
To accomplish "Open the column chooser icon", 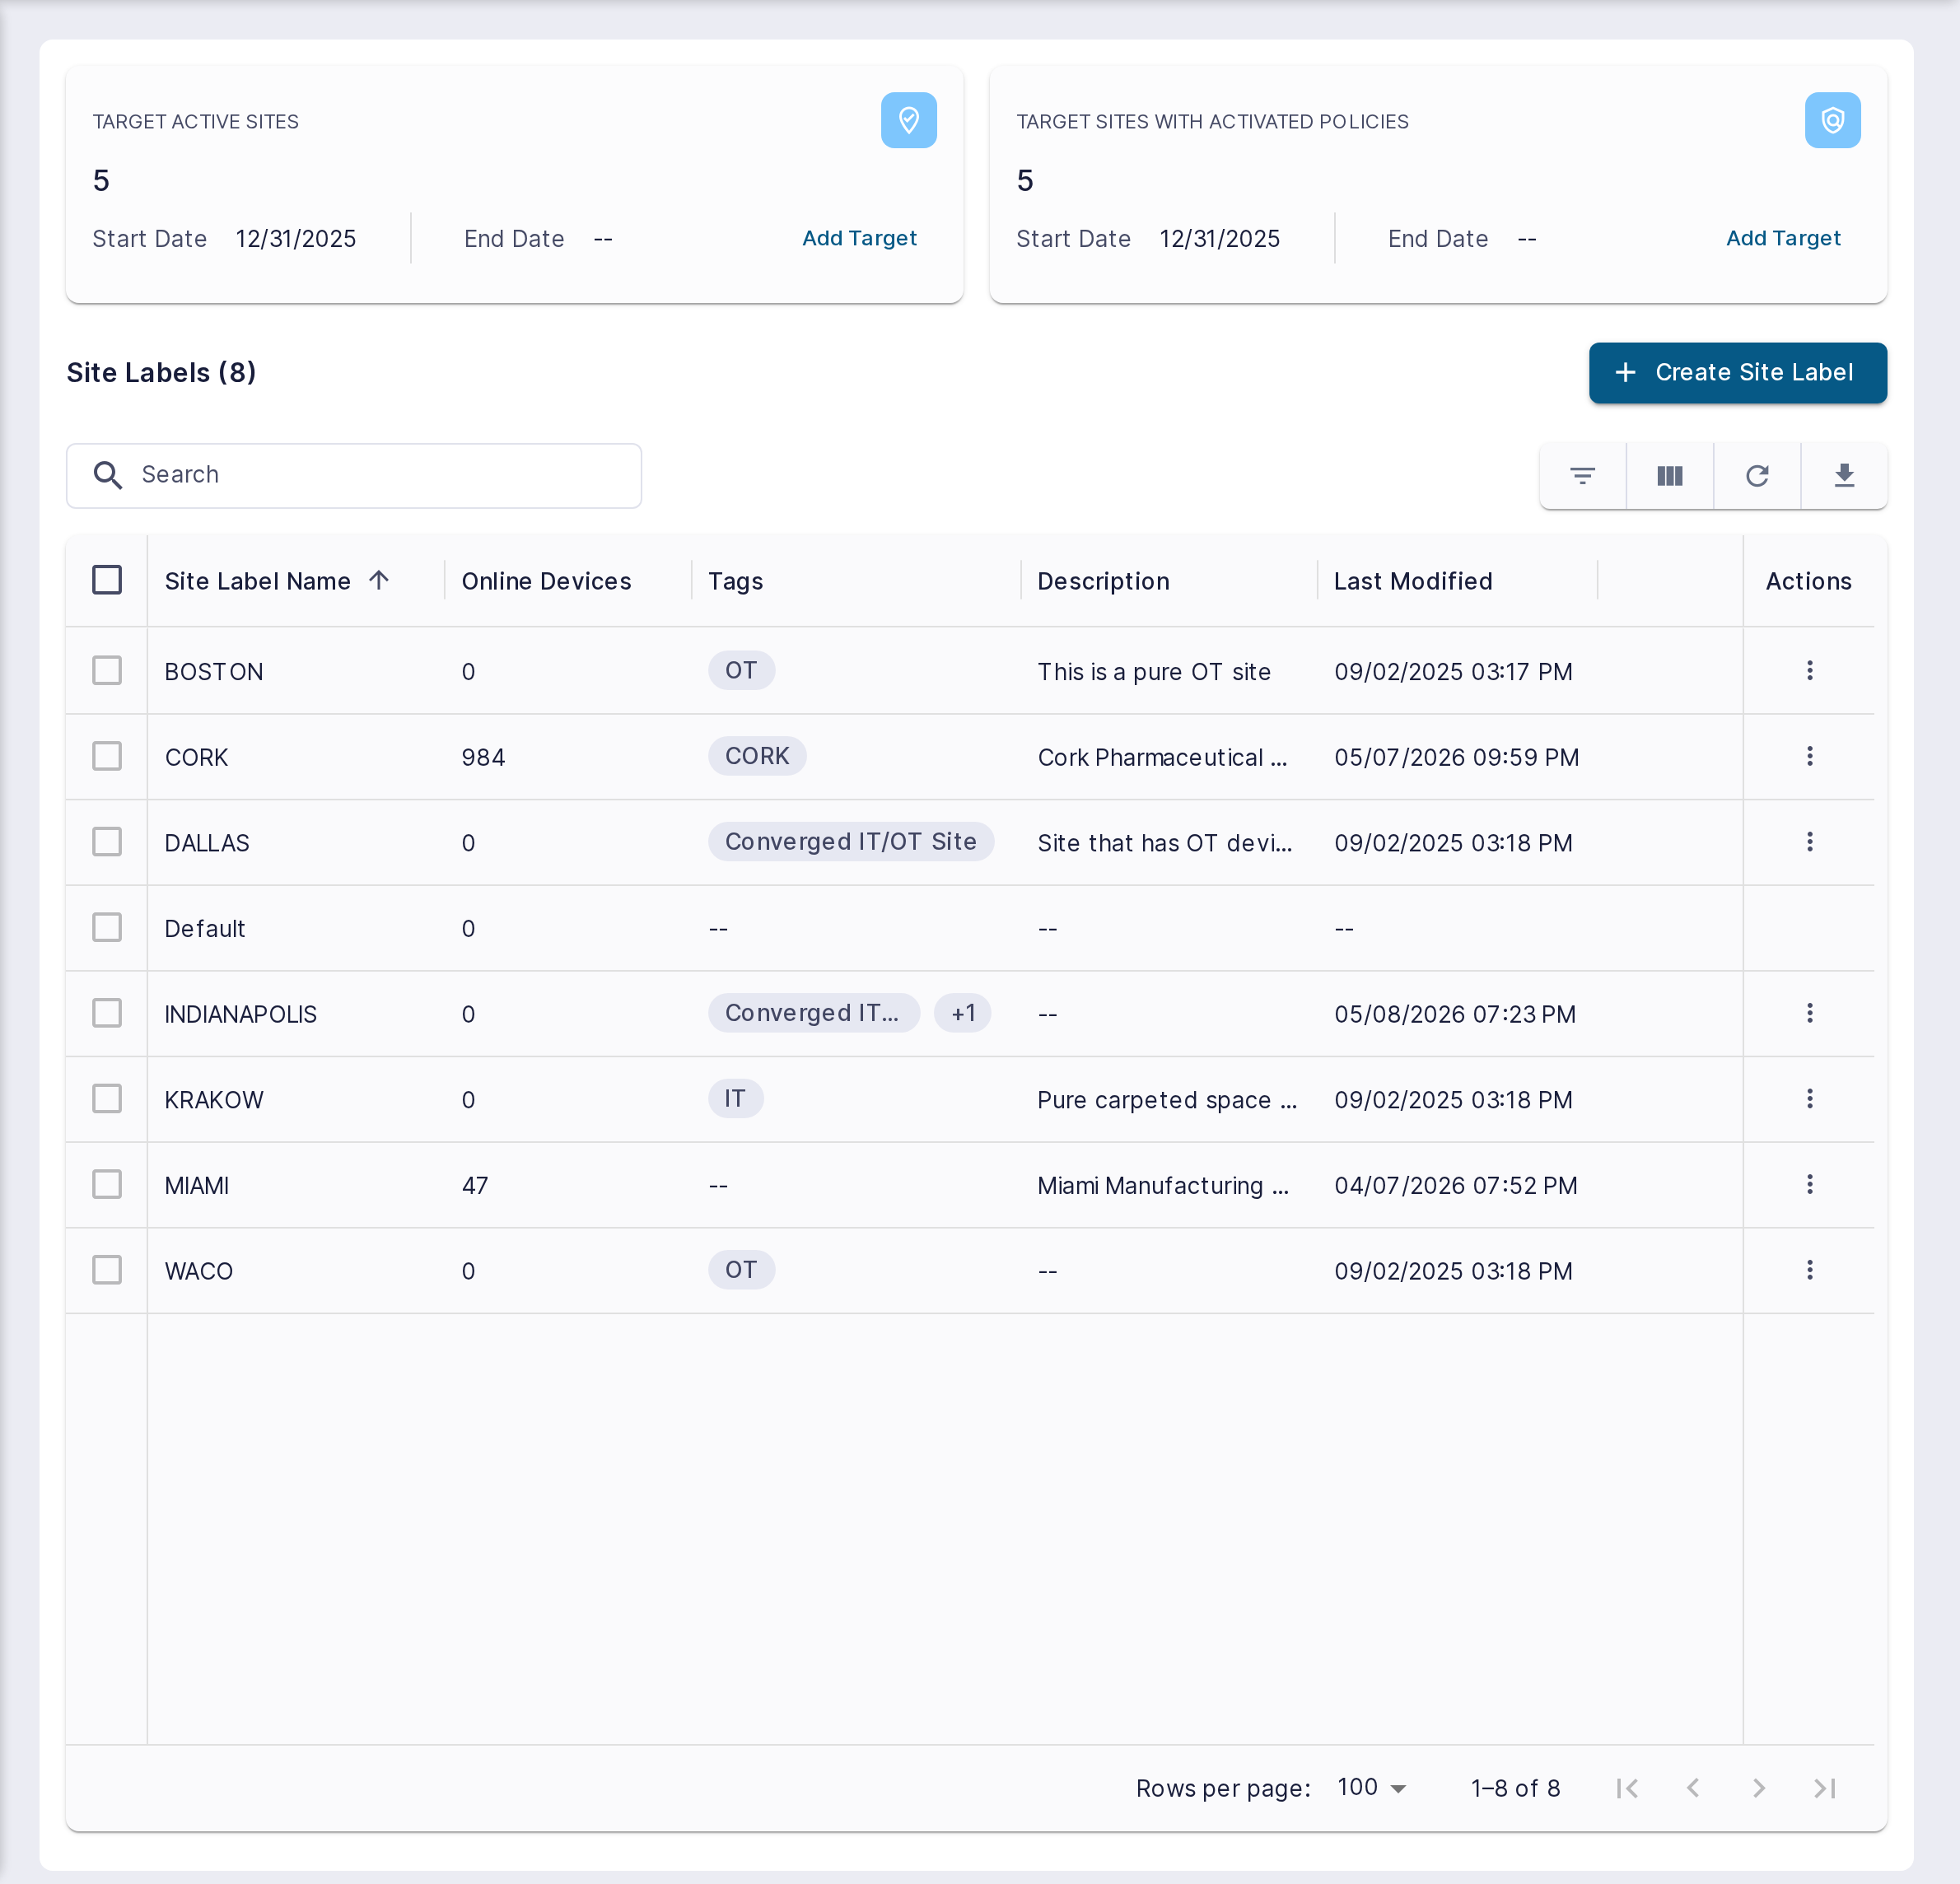I will (x=1669, y=475).
